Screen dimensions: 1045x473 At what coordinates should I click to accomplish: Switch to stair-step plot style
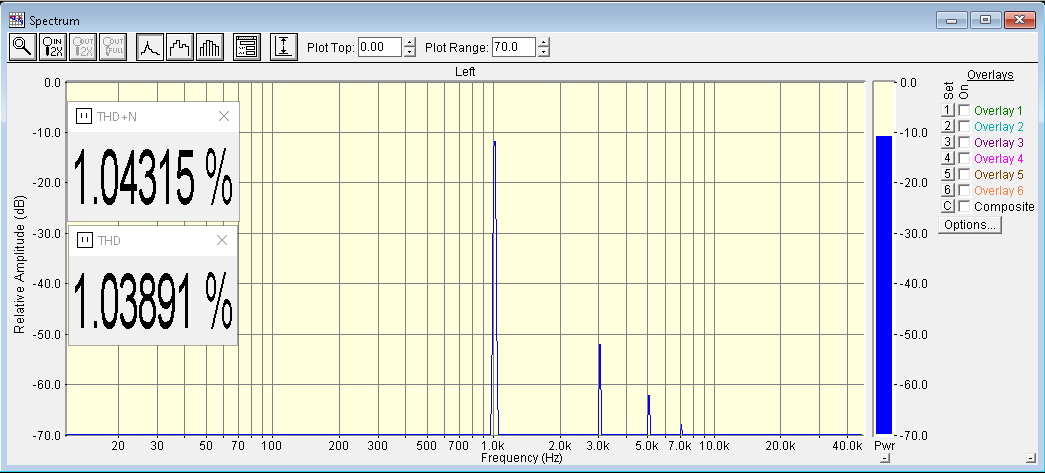(179, 47)
